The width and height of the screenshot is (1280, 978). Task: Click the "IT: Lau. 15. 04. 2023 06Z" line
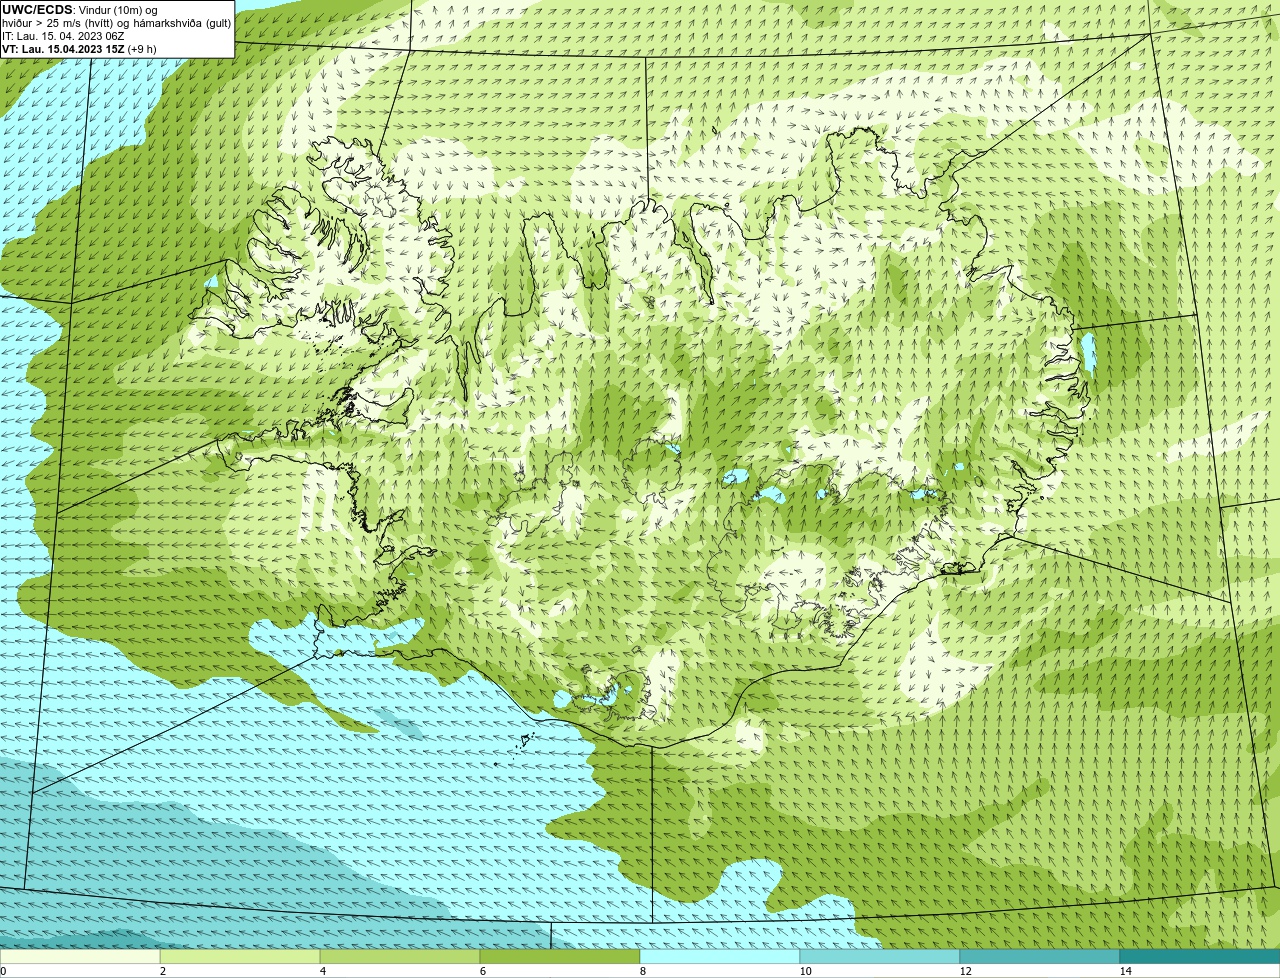(x=63, y=36)
